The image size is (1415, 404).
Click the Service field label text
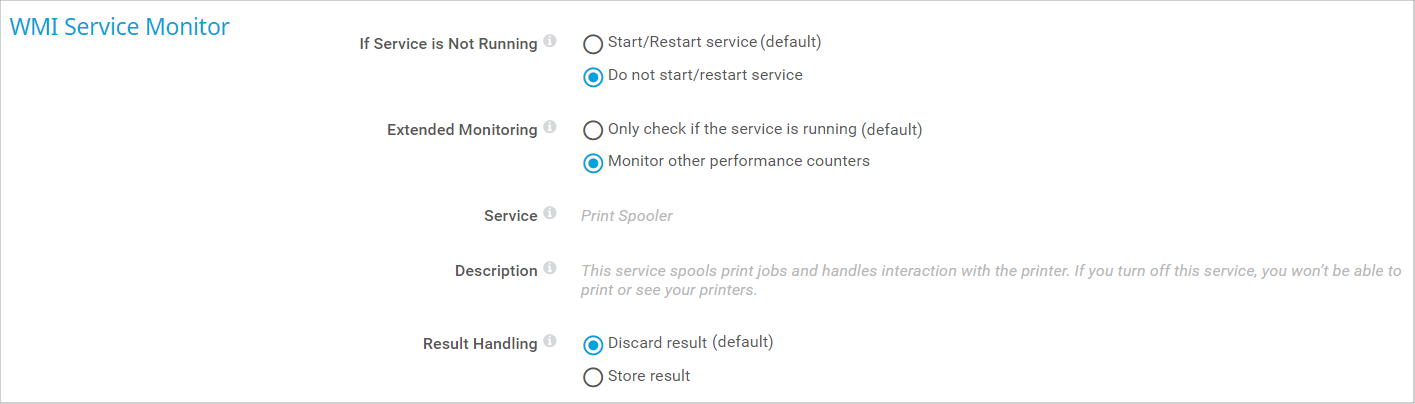(511, 216)
